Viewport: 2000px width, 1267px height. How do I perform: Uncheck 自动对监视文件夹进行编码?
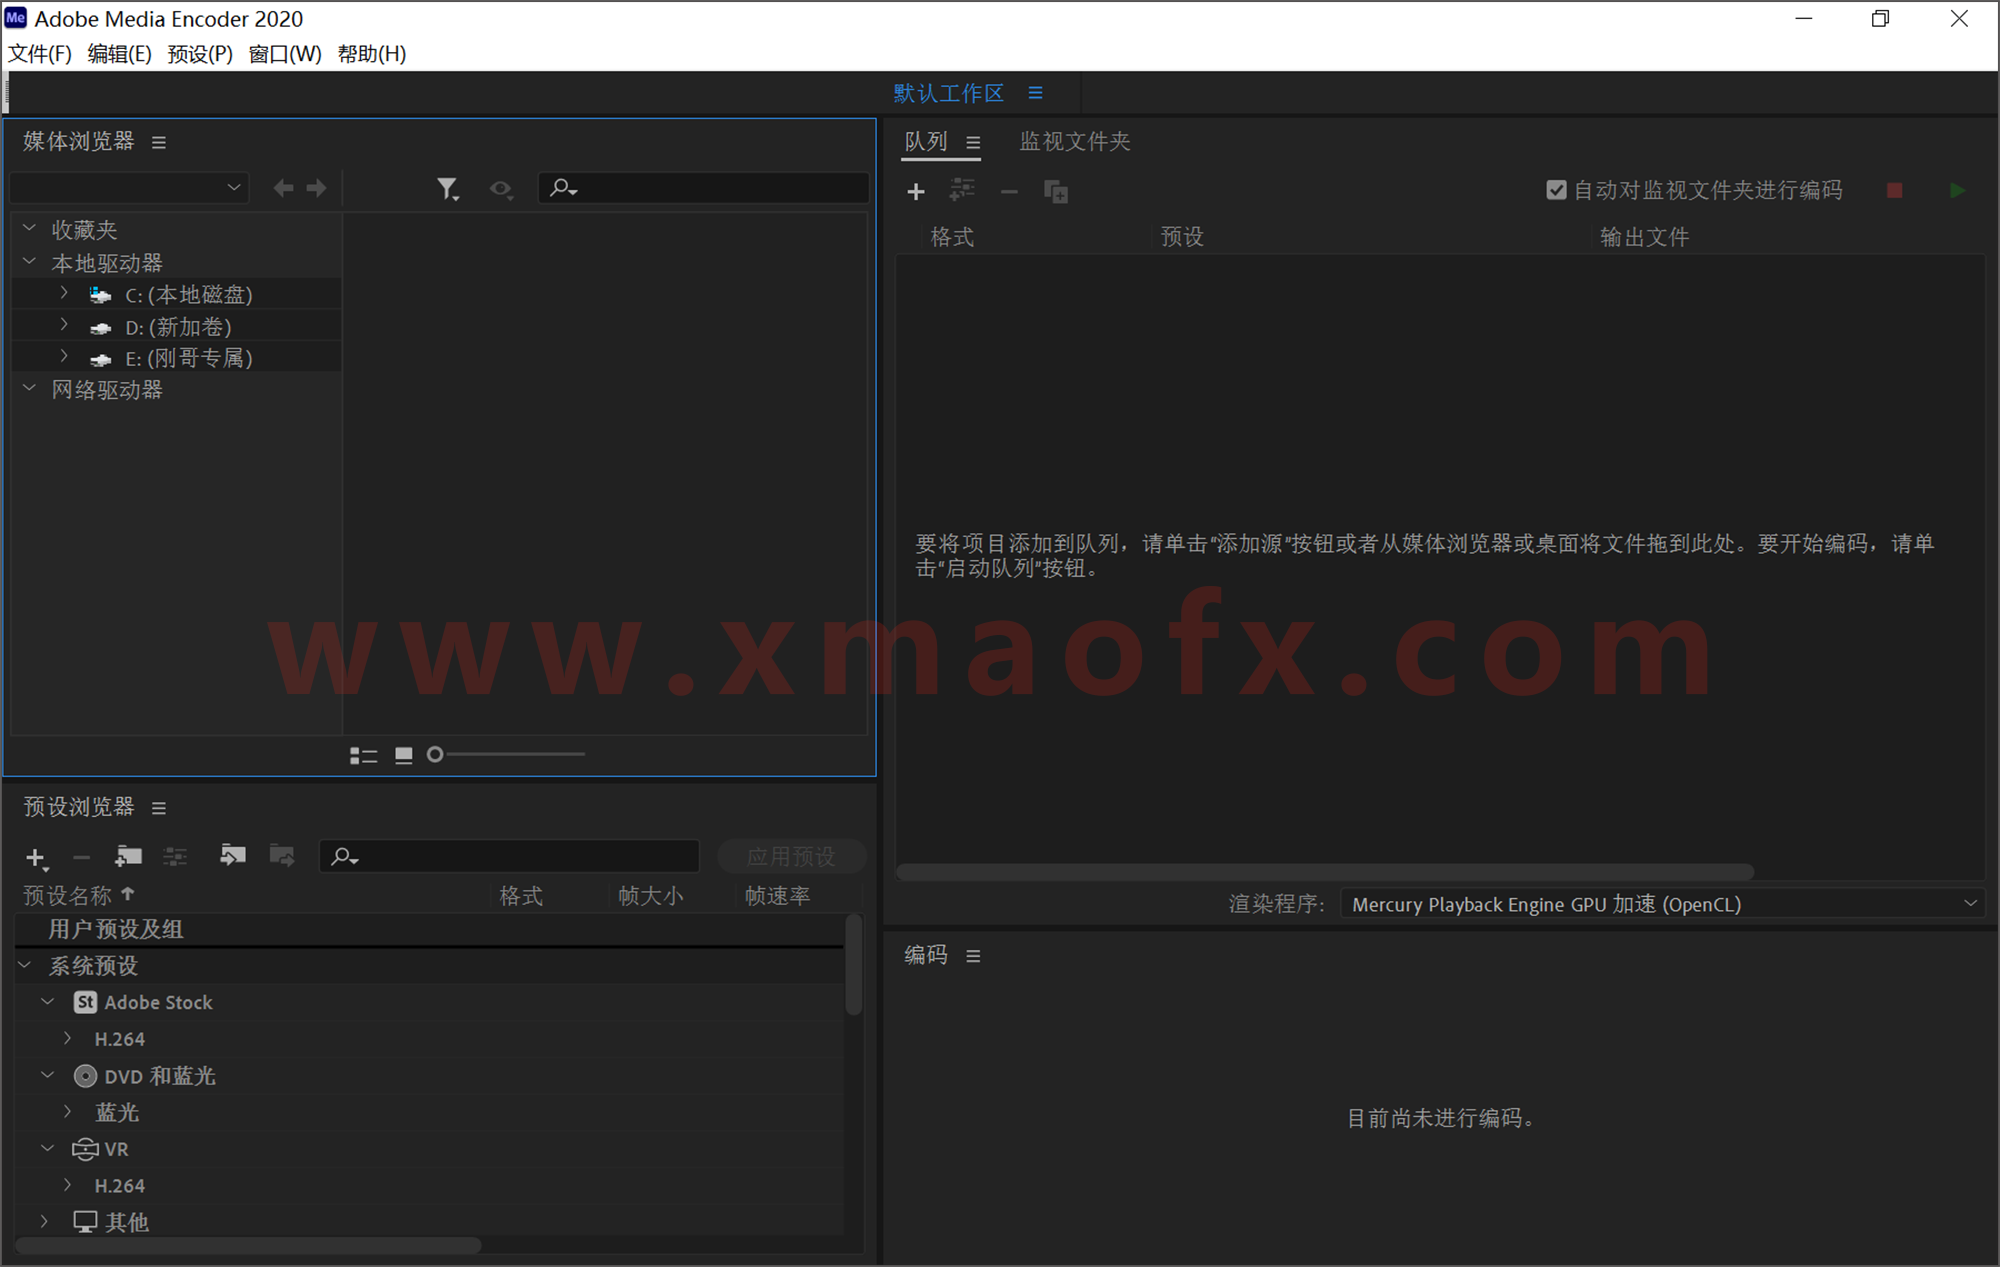(1556, 189)
